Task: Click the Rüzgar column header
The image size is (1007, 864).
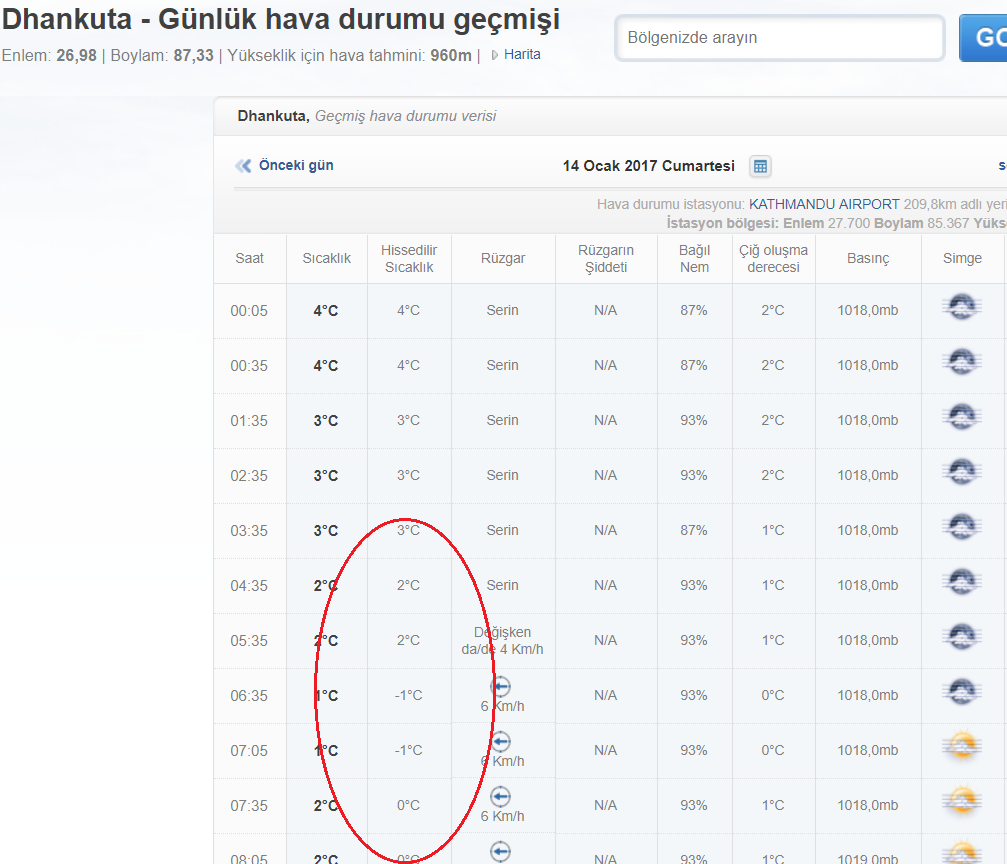Action: pyautogui.click(x=503, y=258)
